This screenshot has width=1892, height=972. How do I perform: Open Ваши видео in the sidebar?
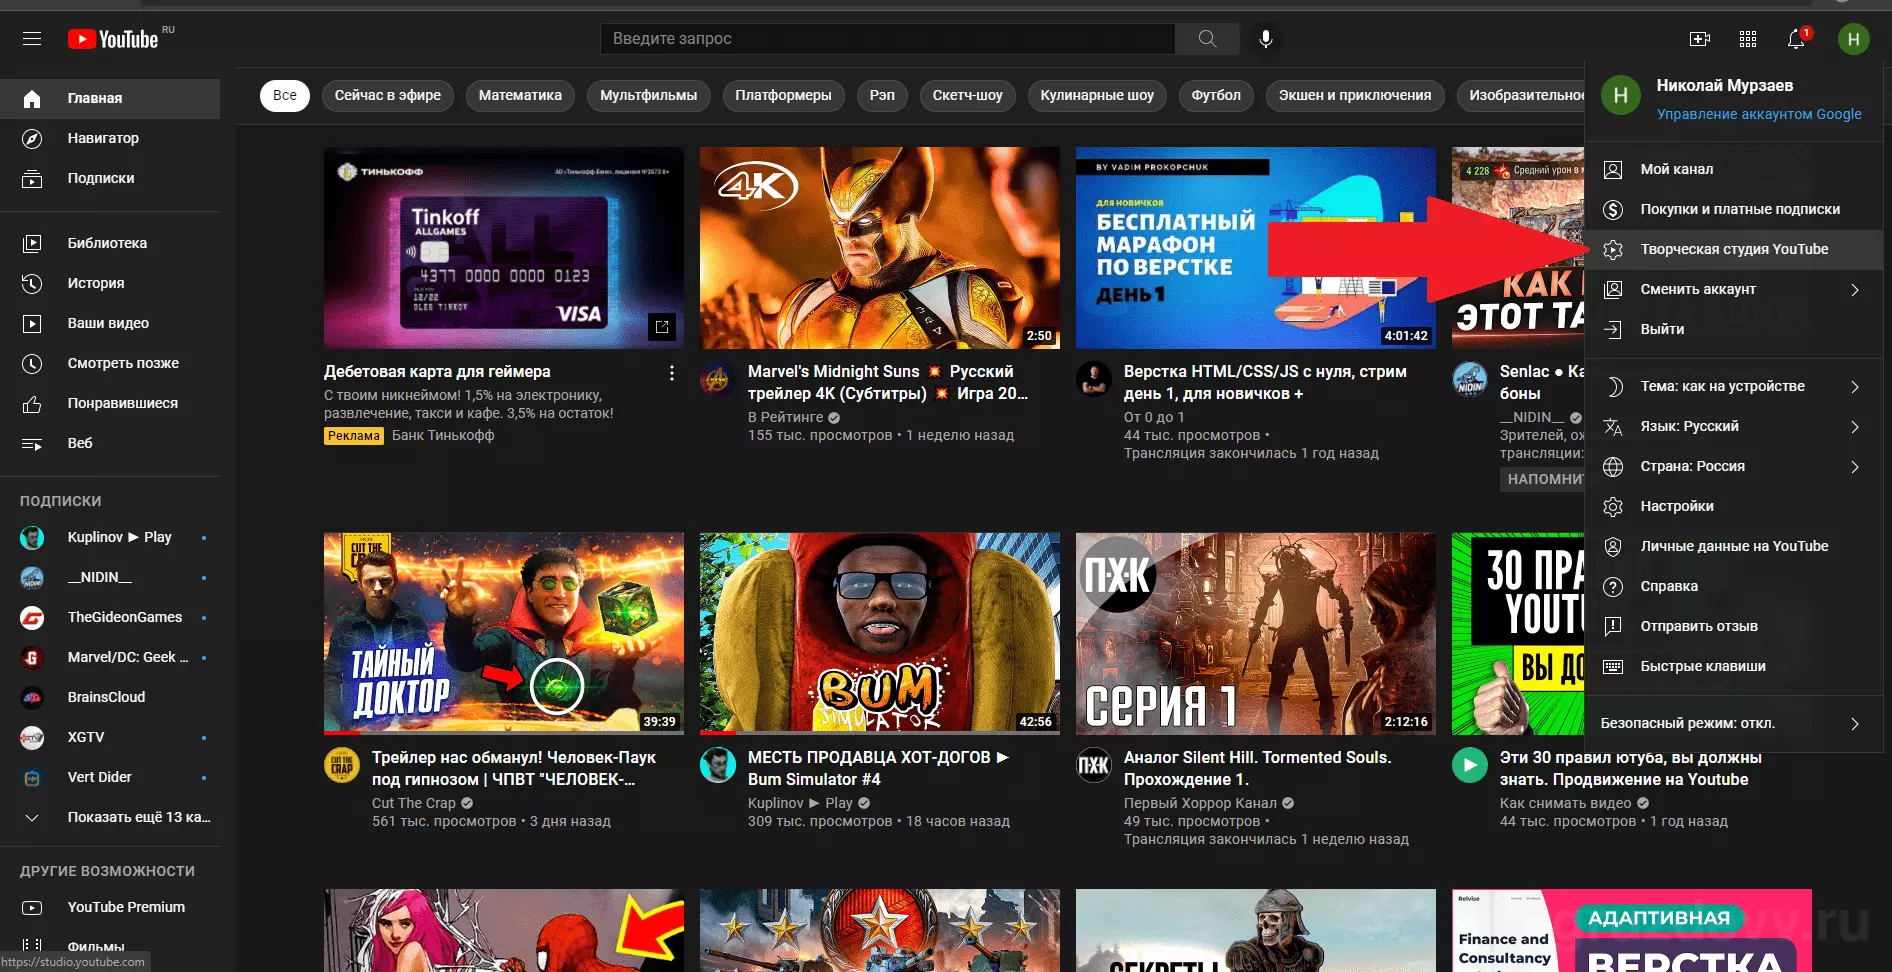click(110, 323)
